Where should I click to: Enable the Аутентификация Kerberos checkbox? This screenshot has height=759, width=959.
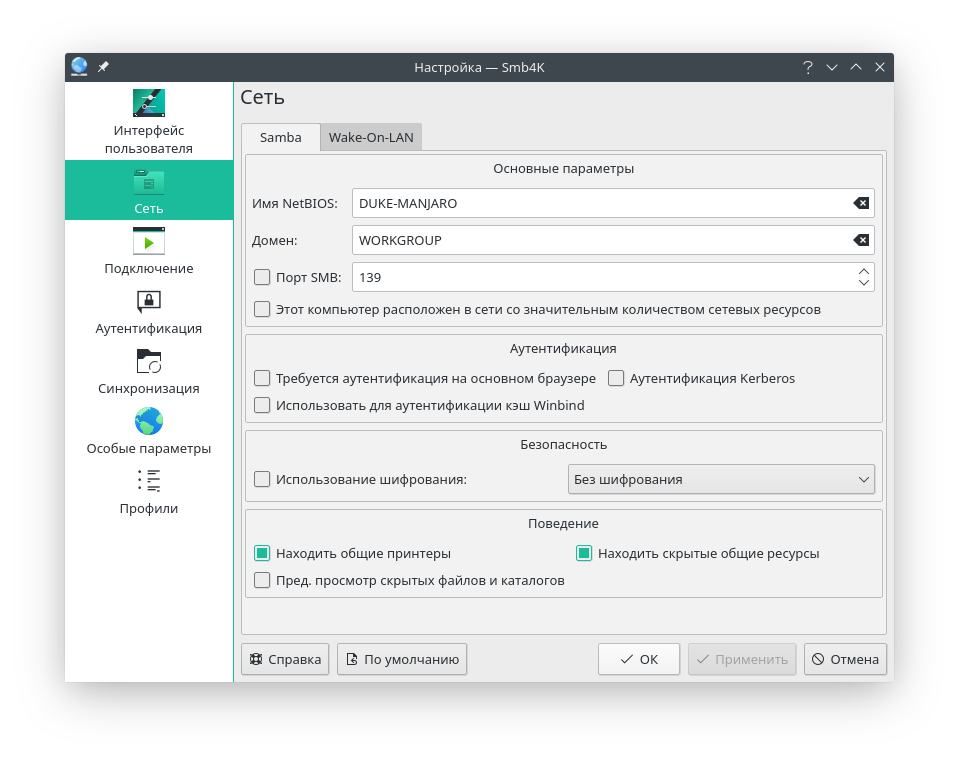coord(616,379)
